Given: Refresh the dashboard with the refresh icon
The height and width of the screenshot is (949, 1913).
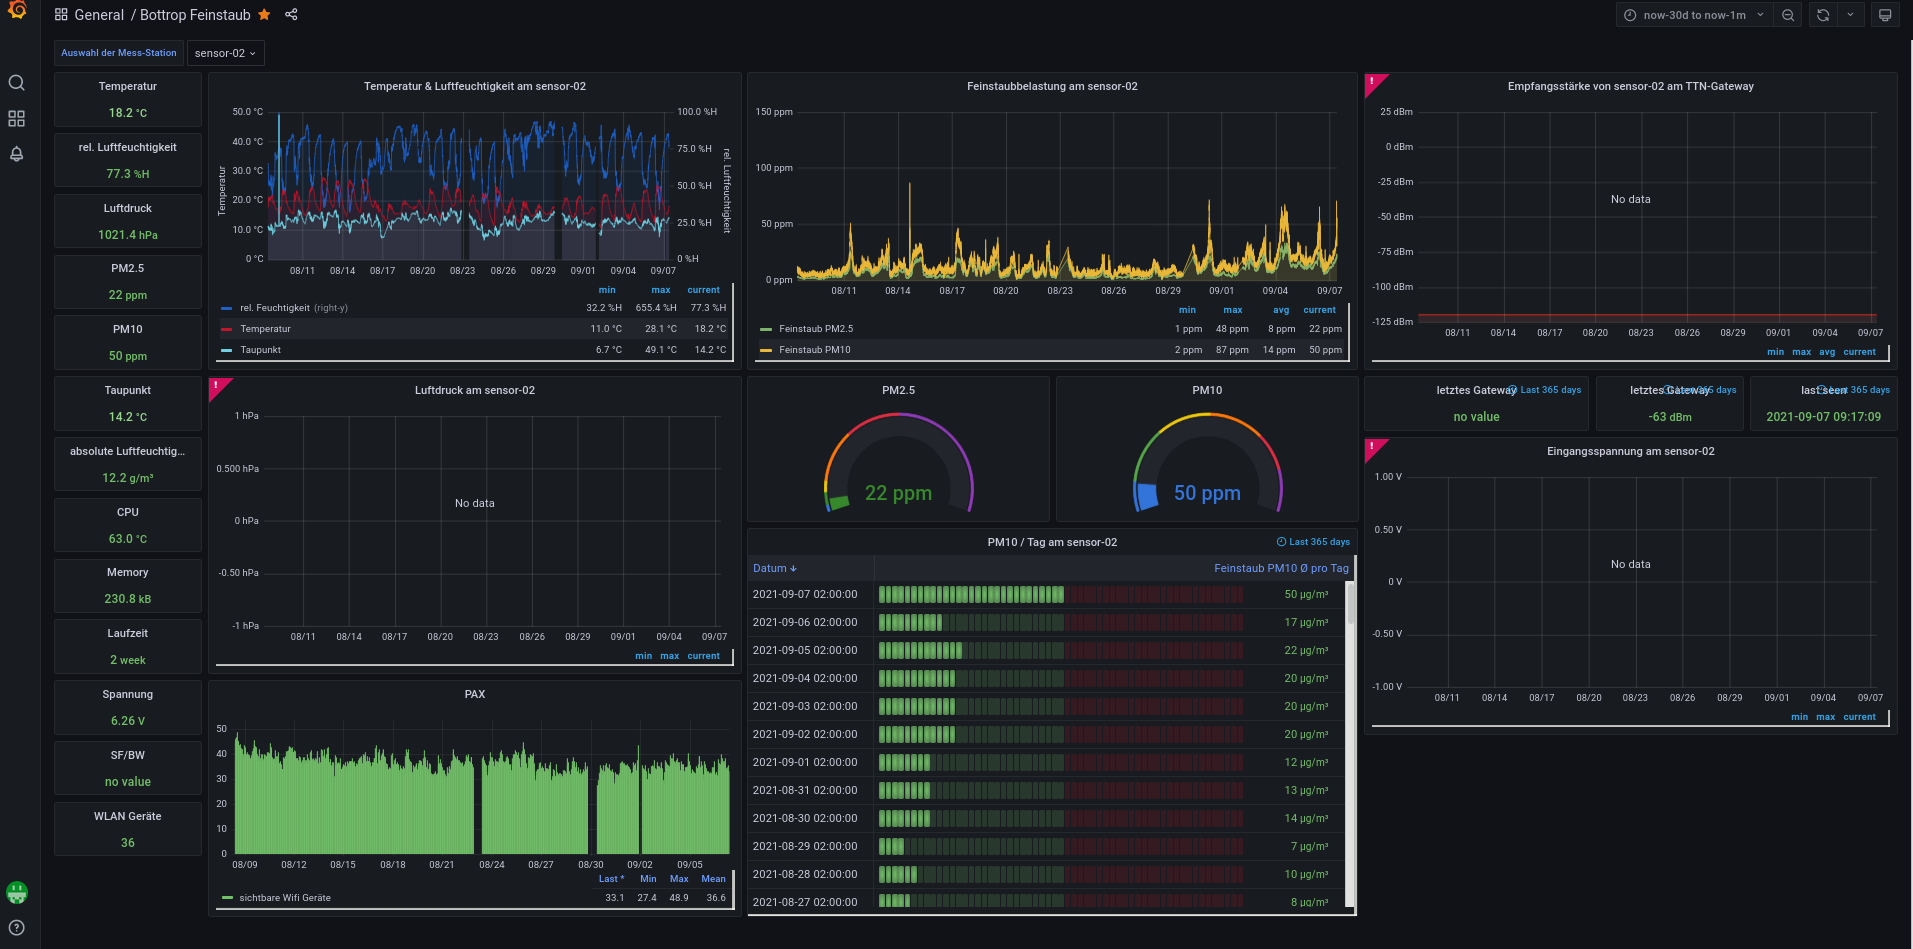Looking at the screenshot, I should (1823, 15).
